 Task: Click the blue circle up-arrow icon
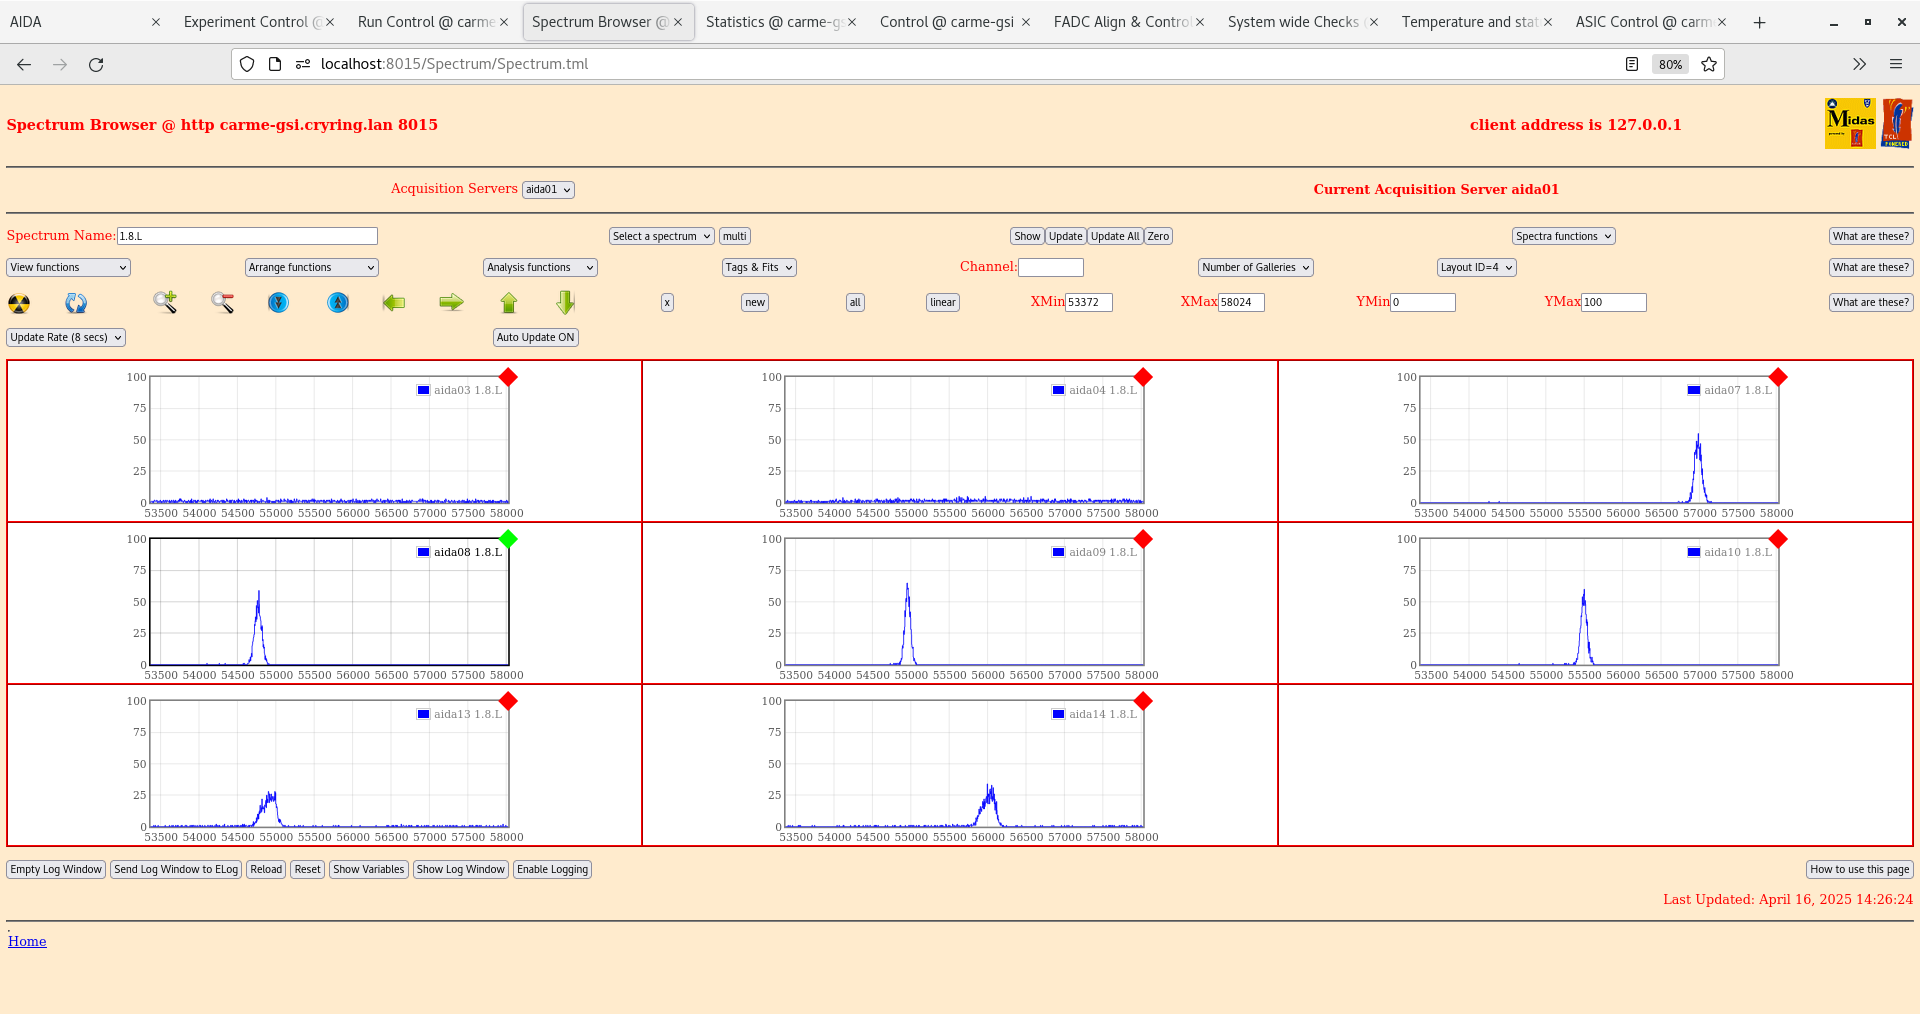point(338,302)
